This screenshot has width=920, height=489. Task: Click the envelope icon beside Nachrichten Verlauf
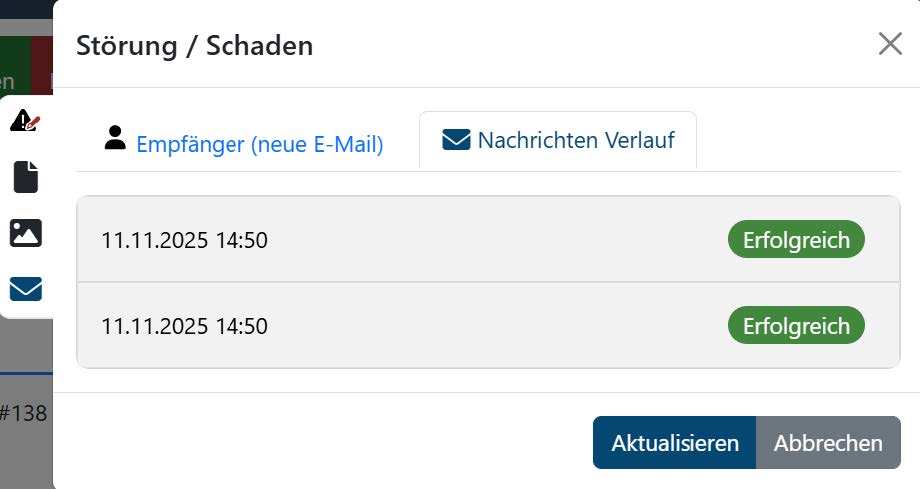click(456, 140)
